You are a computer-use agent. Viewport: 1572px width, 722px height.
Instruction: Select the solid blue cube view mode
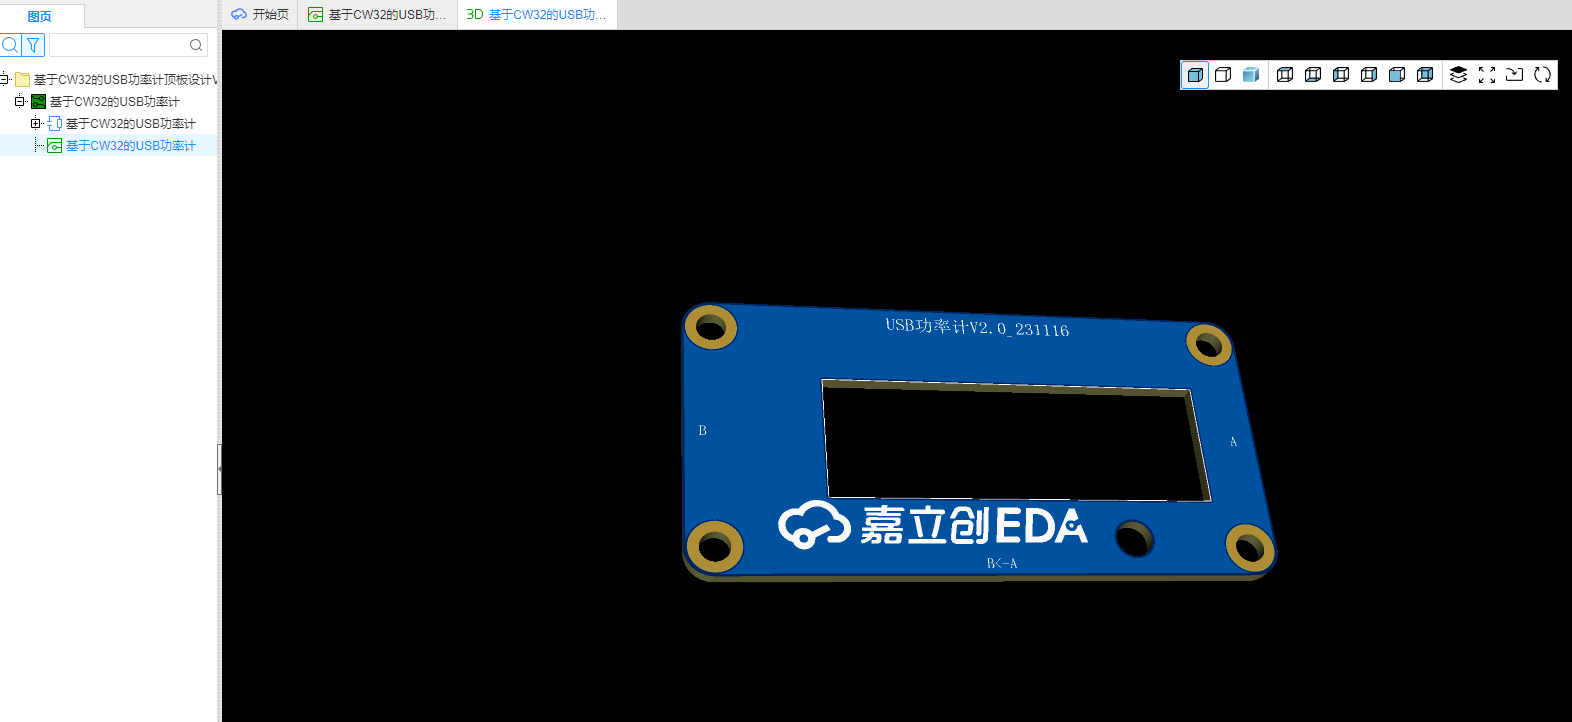tap(1195, 75)
